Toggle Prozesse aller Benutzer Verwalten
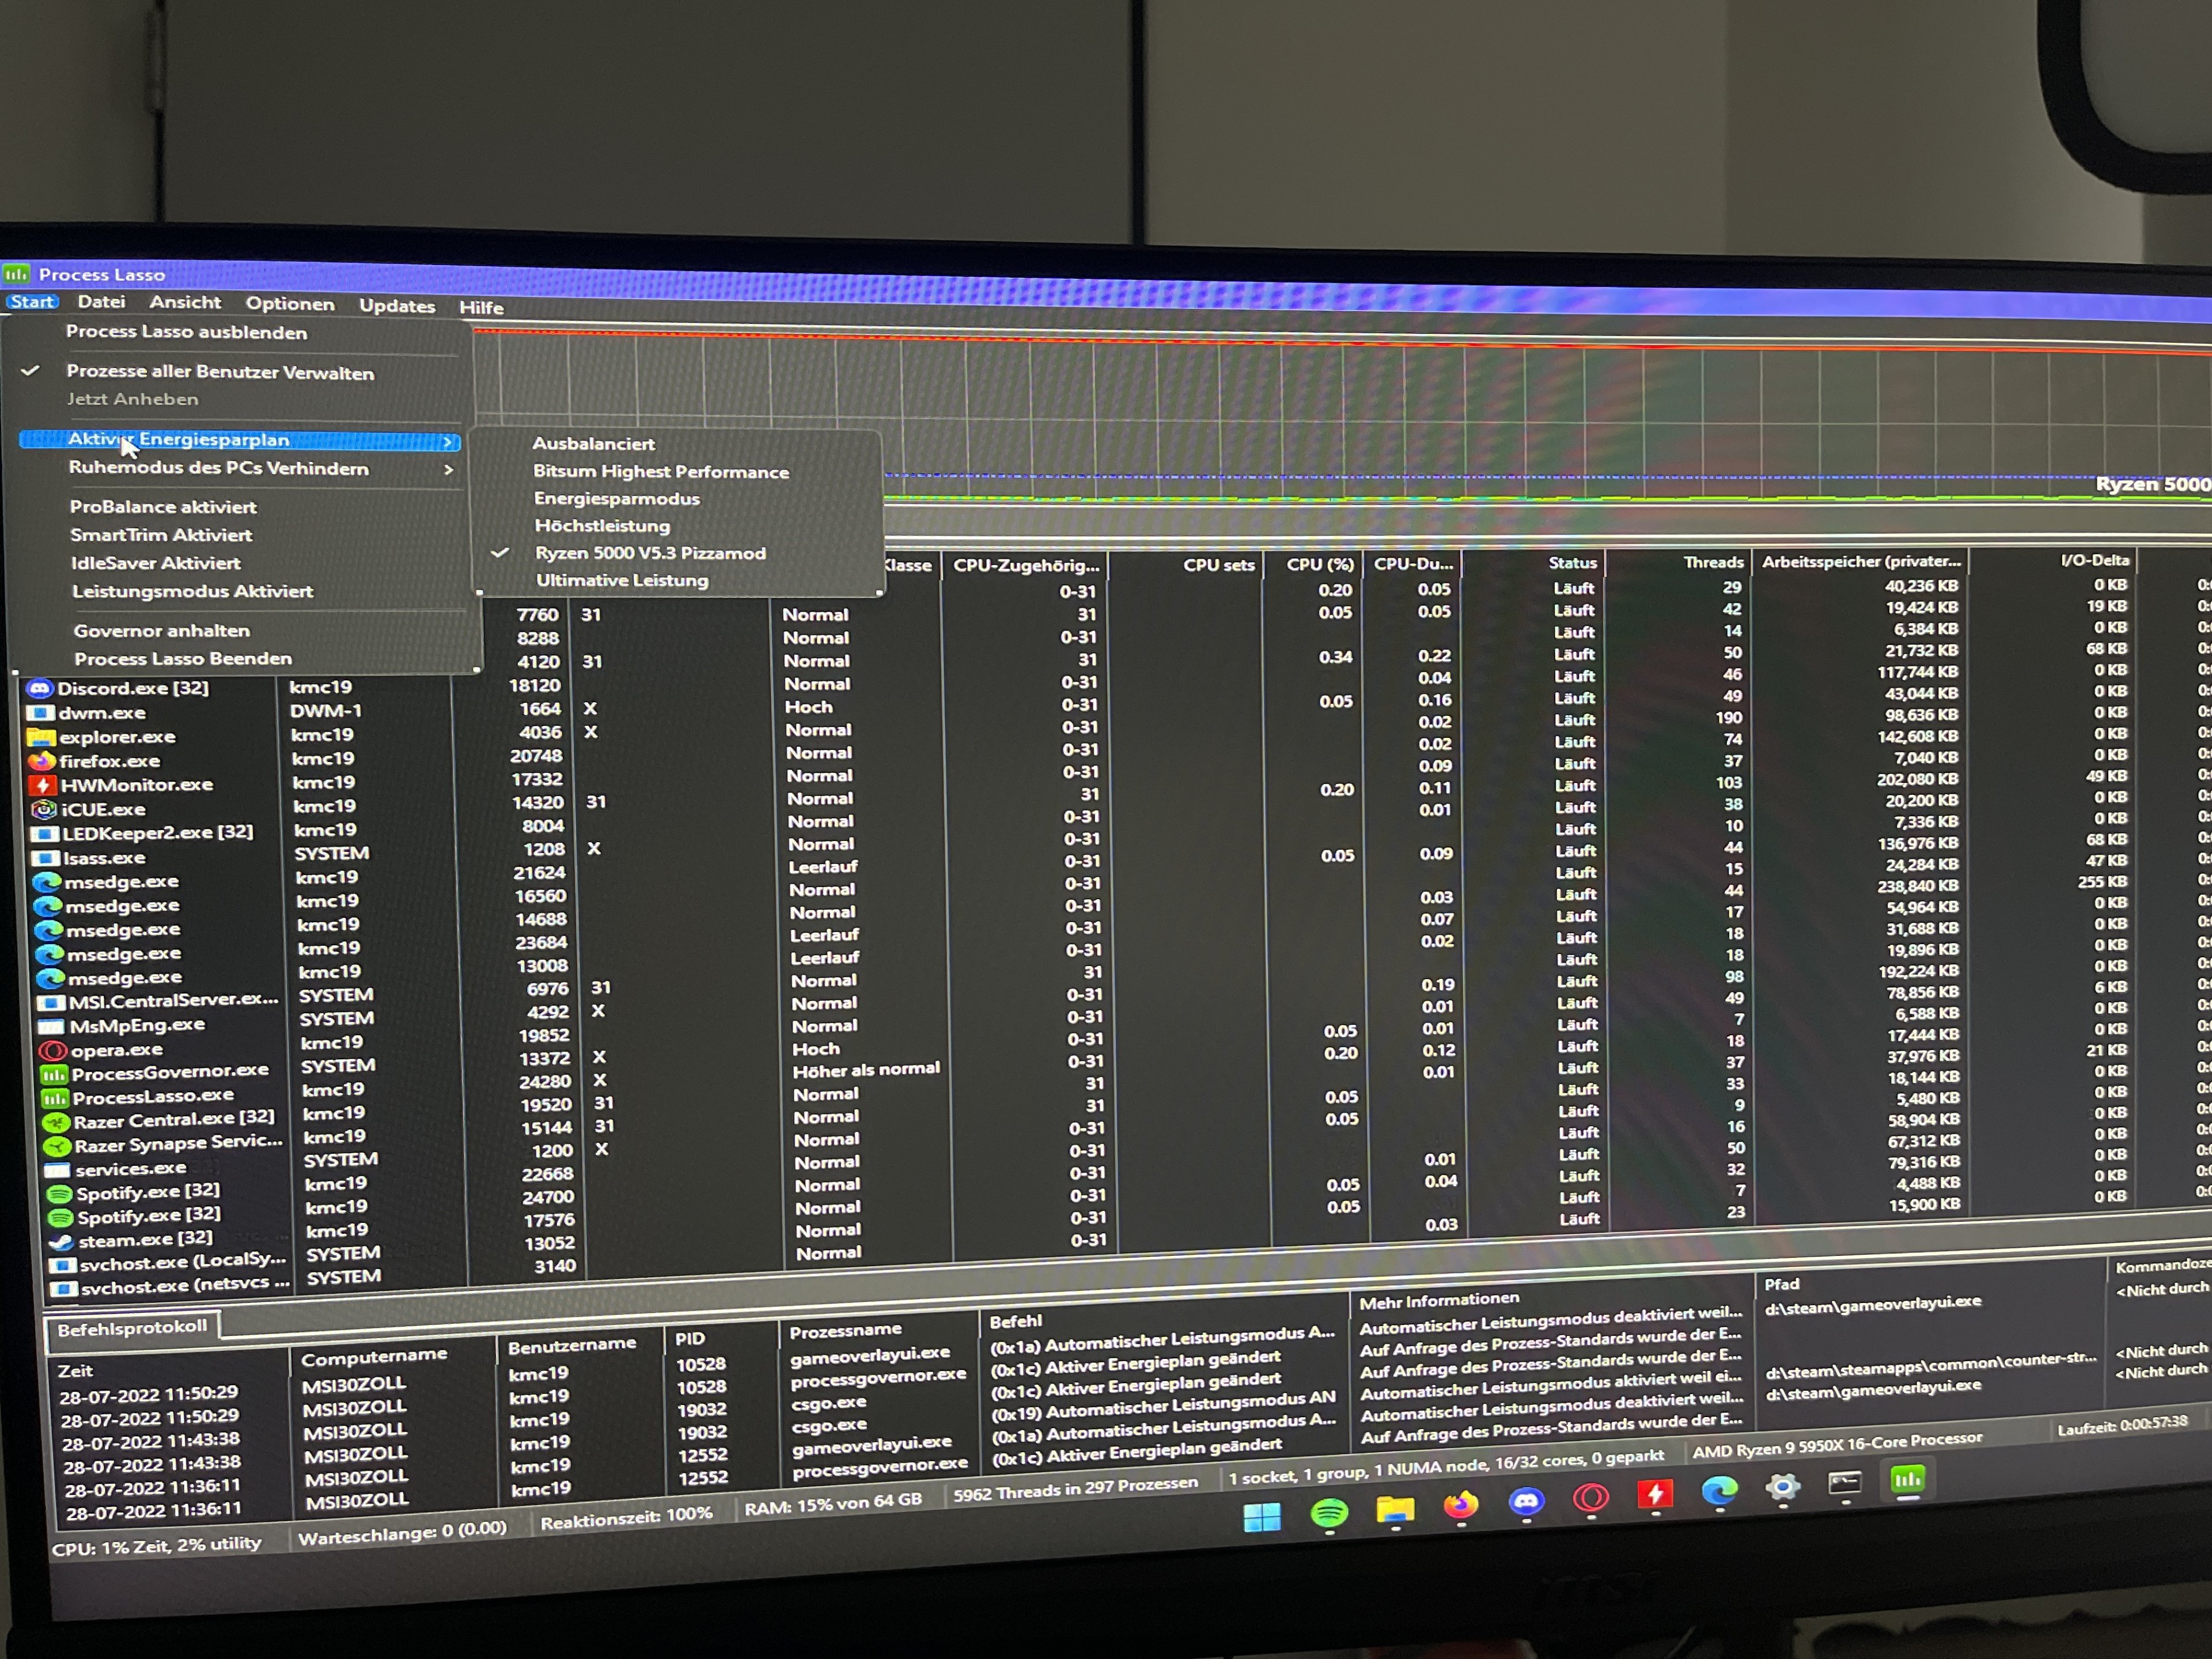Image resolution: width=2212 pixels, height=1659 pixels. pyautogui.click(x=220, y=372)
